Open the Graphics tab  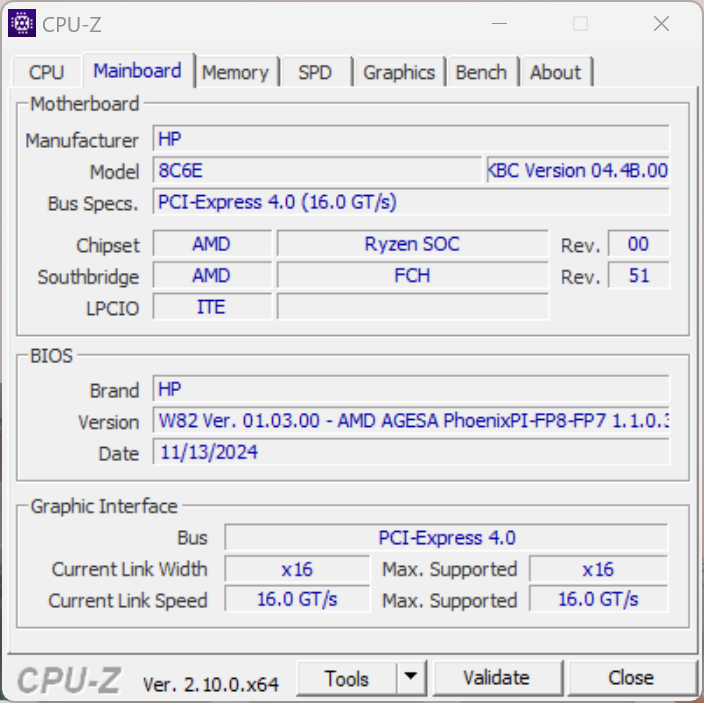click(399, 72)
